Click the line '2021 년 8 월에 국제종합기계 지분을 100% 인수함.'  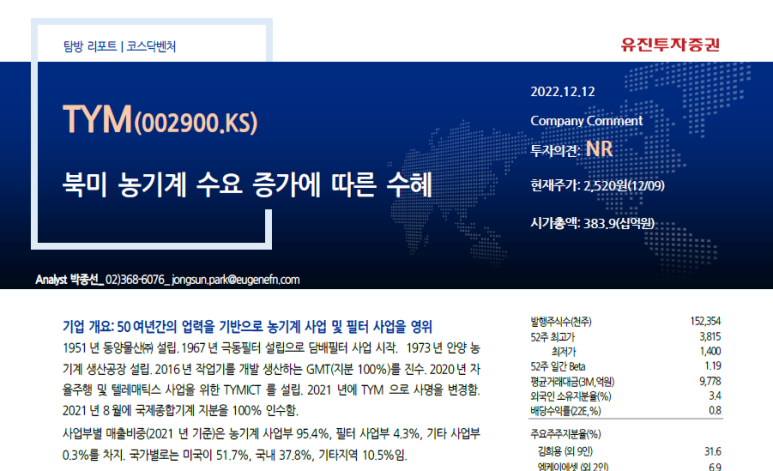click(180, 410)
